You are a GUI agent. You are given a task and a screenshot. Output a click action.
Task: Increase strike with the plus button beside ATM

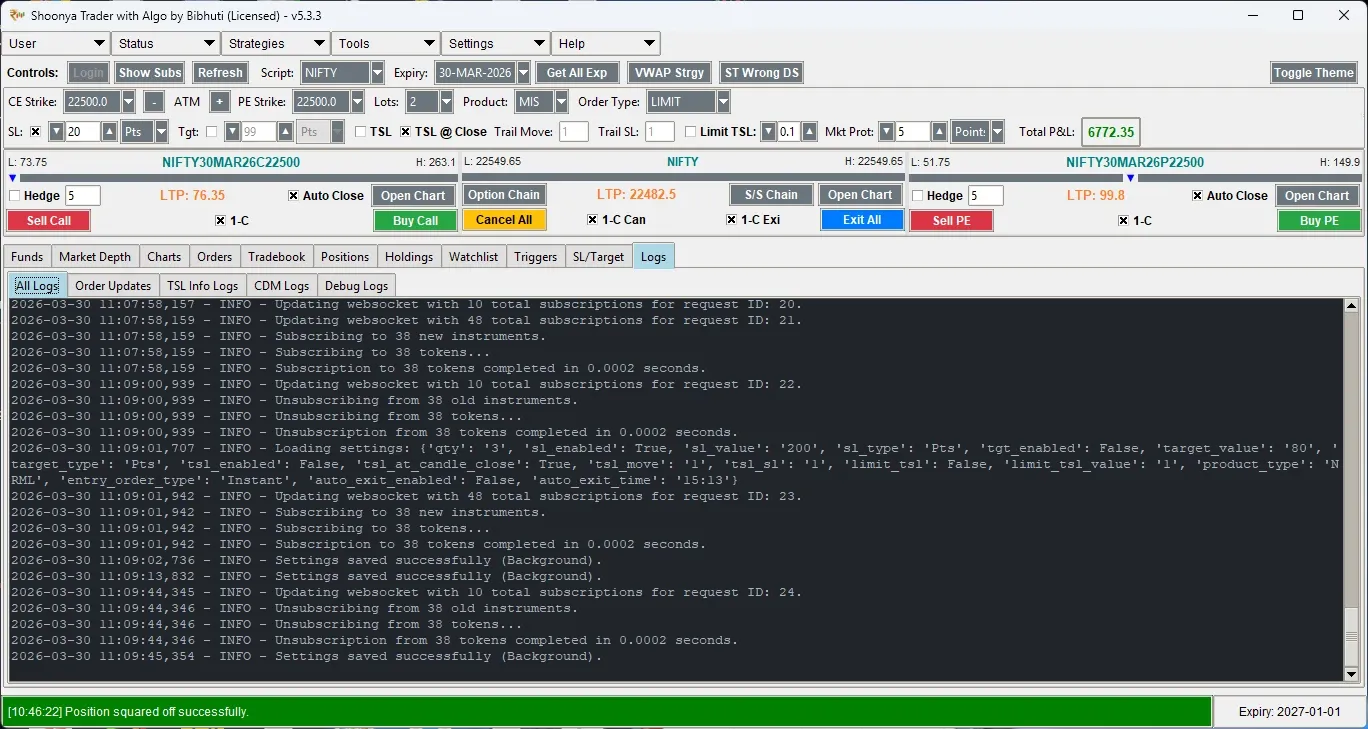pyautogui.click(x=219, y=102)
